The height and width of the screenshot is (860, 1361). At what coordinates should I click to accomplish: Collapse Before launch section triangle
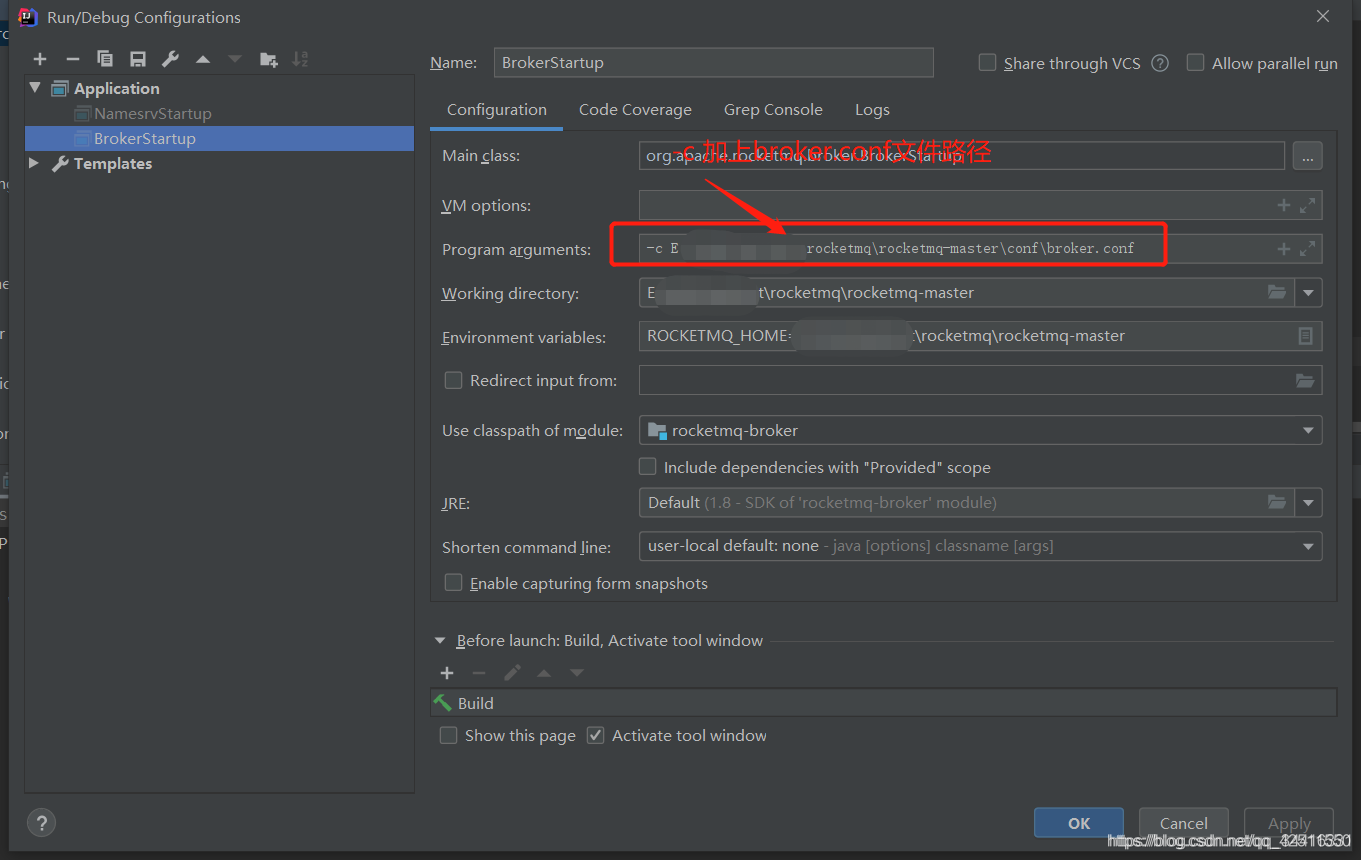coord(440,641)
